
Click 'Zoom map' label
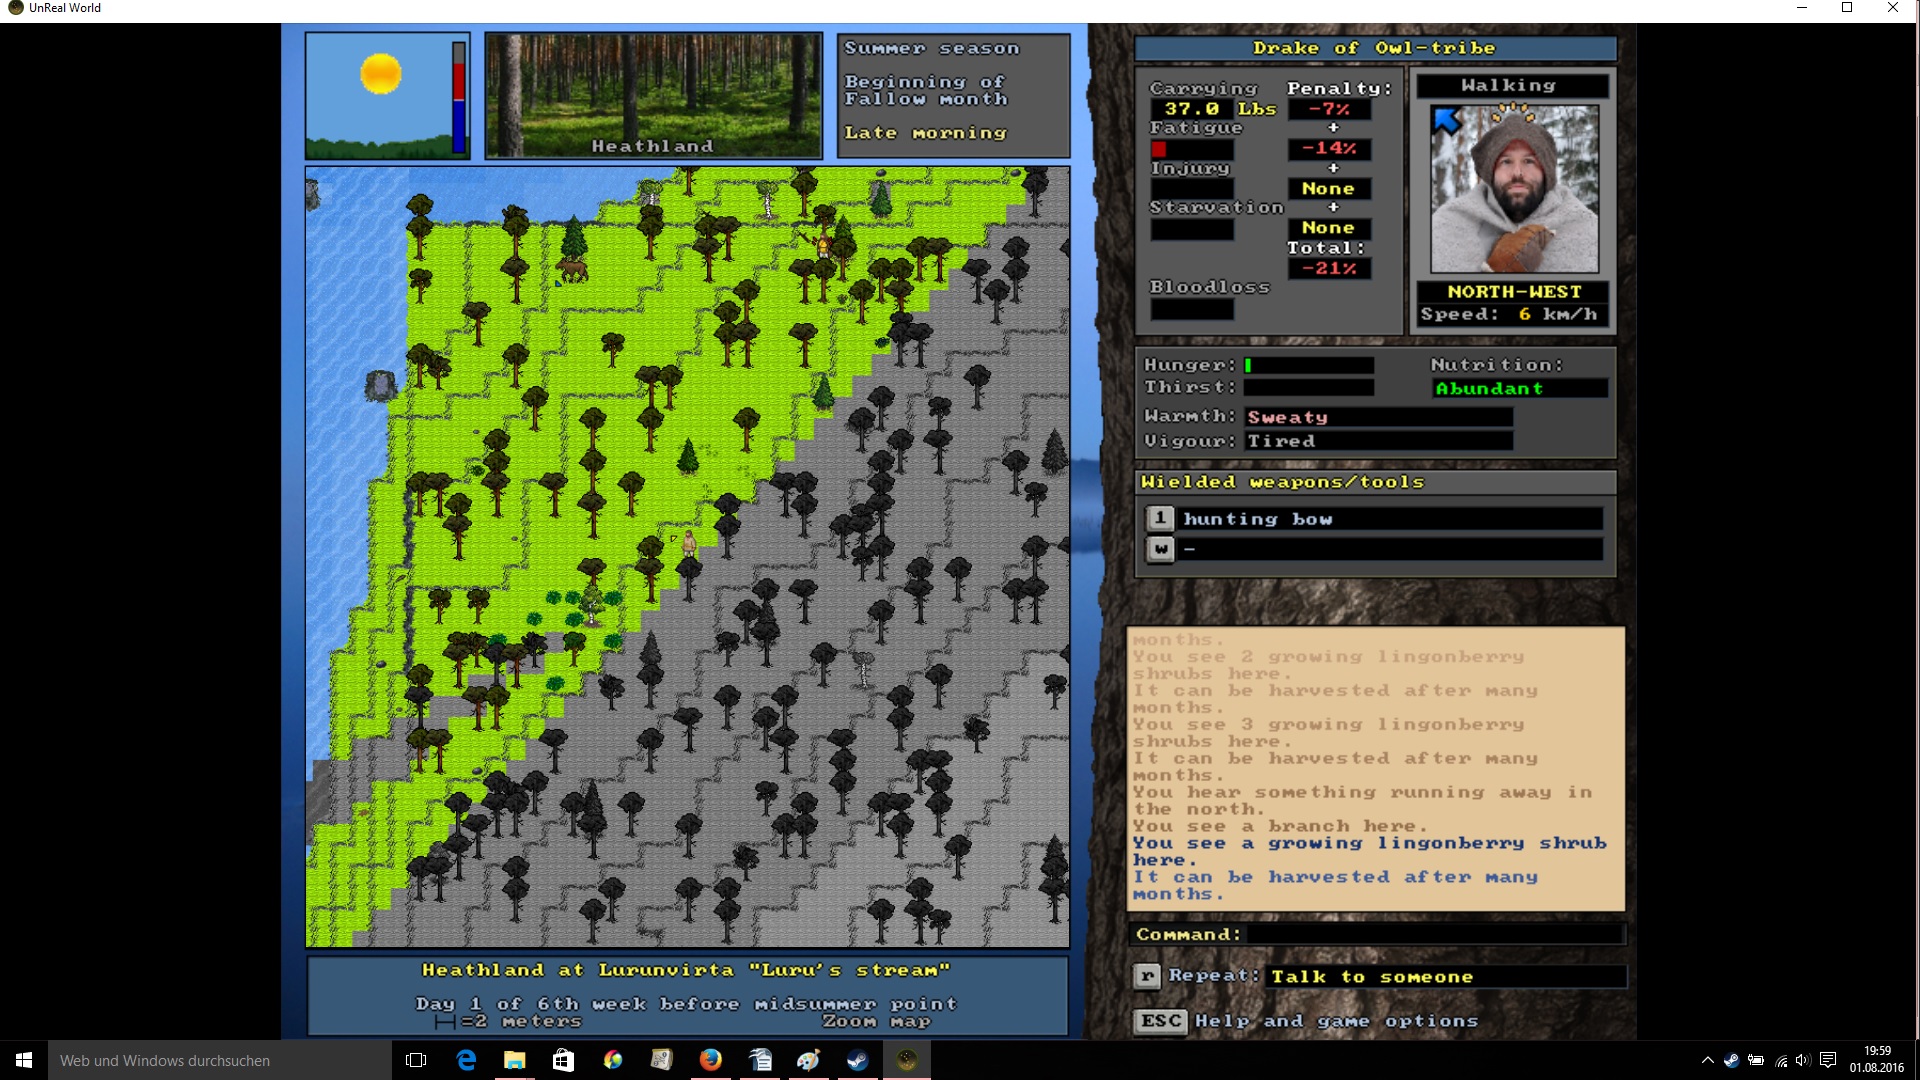(x=876, y=1021)
